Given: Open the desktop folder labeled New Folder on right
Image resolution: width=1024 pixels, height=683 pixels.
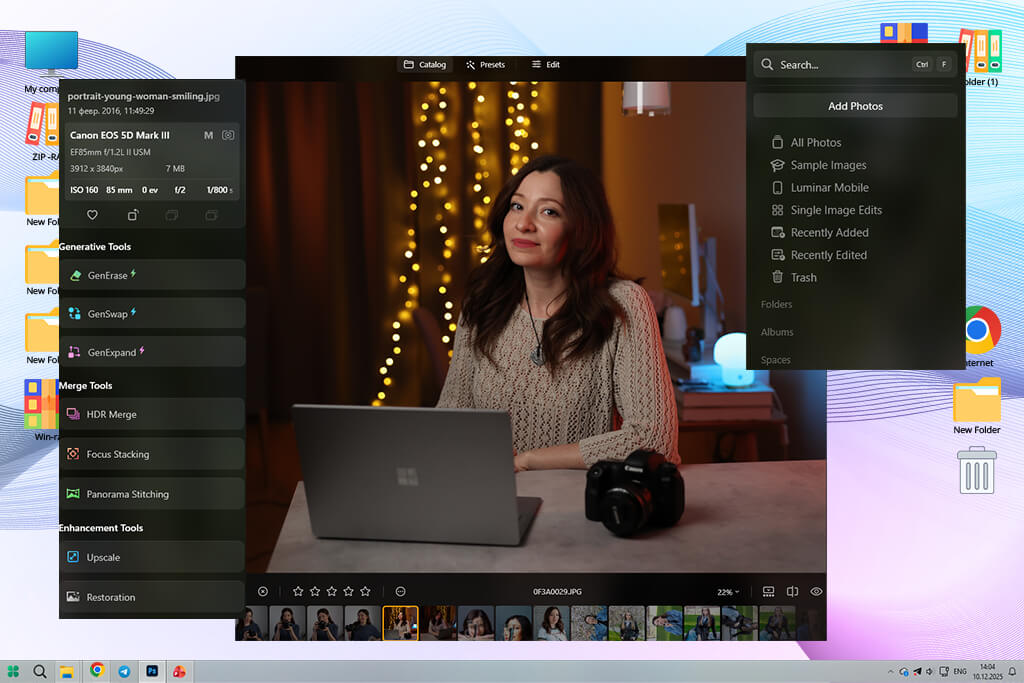Looking at the screenshot, I should pyautogui.click(x=977, y=406).
